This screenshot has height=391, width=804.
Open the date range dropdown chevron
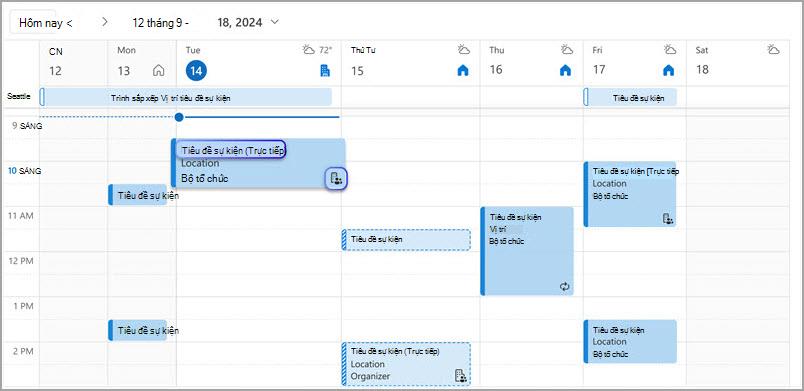click(275, 22)
